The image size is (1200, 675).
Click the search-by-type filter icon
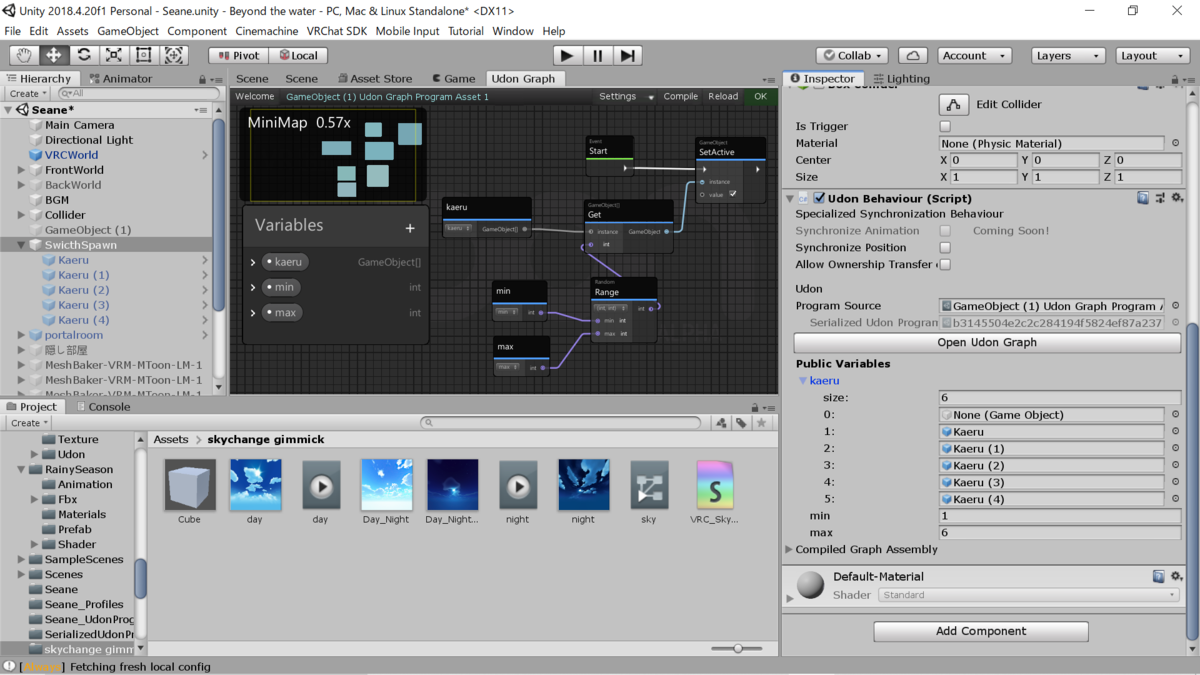721,423
